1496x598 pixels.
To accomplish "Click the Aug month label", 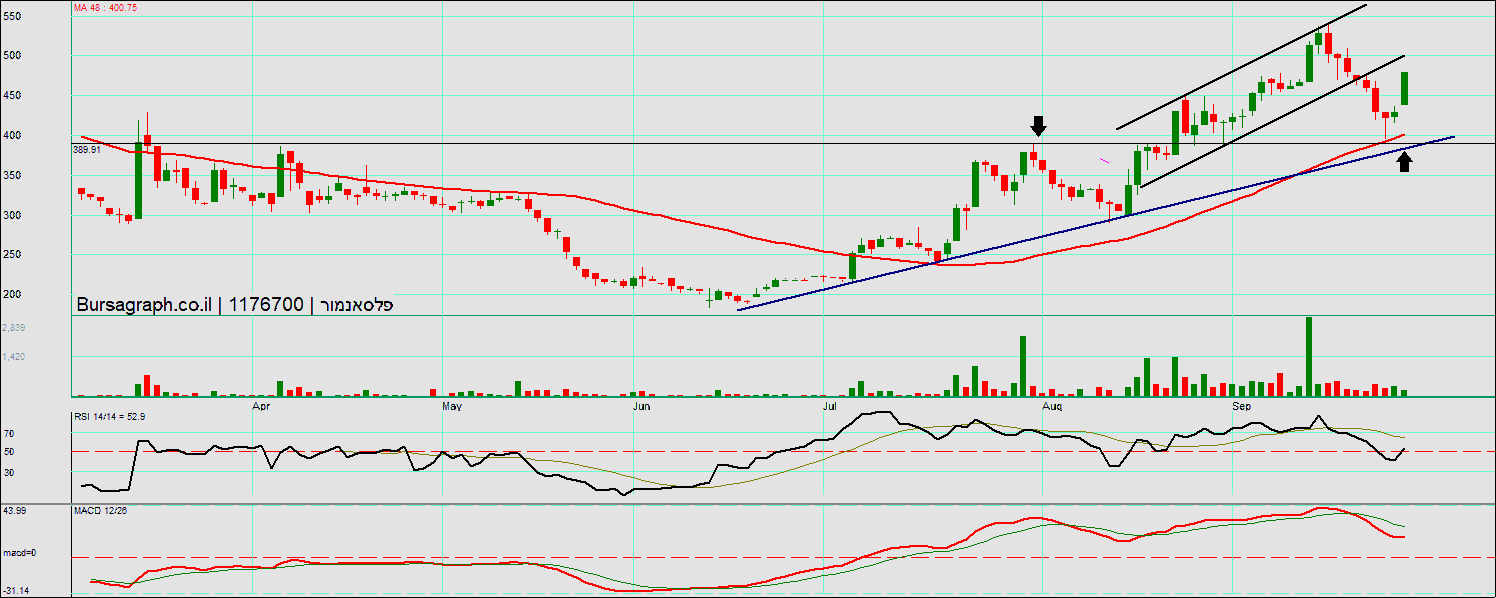I will point(1051,407).
